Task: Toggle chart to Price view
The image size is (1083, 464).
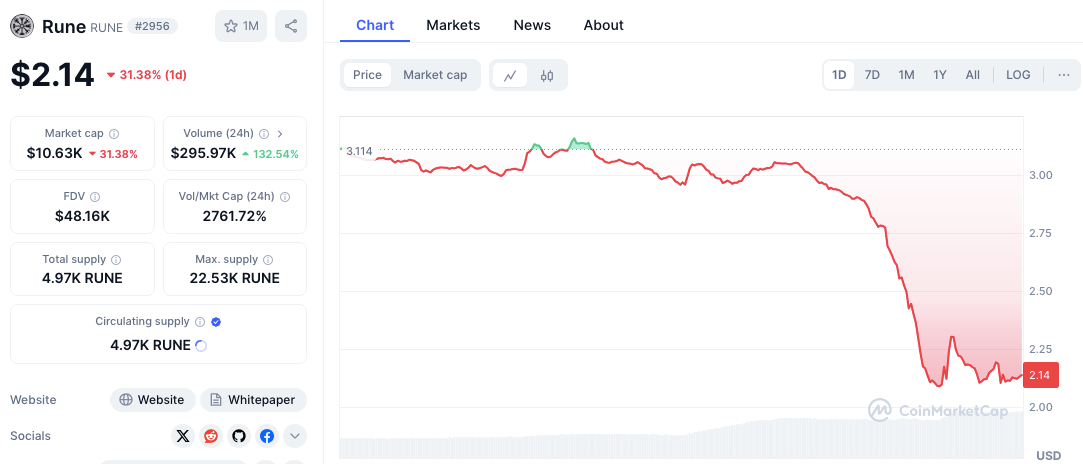Action: tap(367, 75)
